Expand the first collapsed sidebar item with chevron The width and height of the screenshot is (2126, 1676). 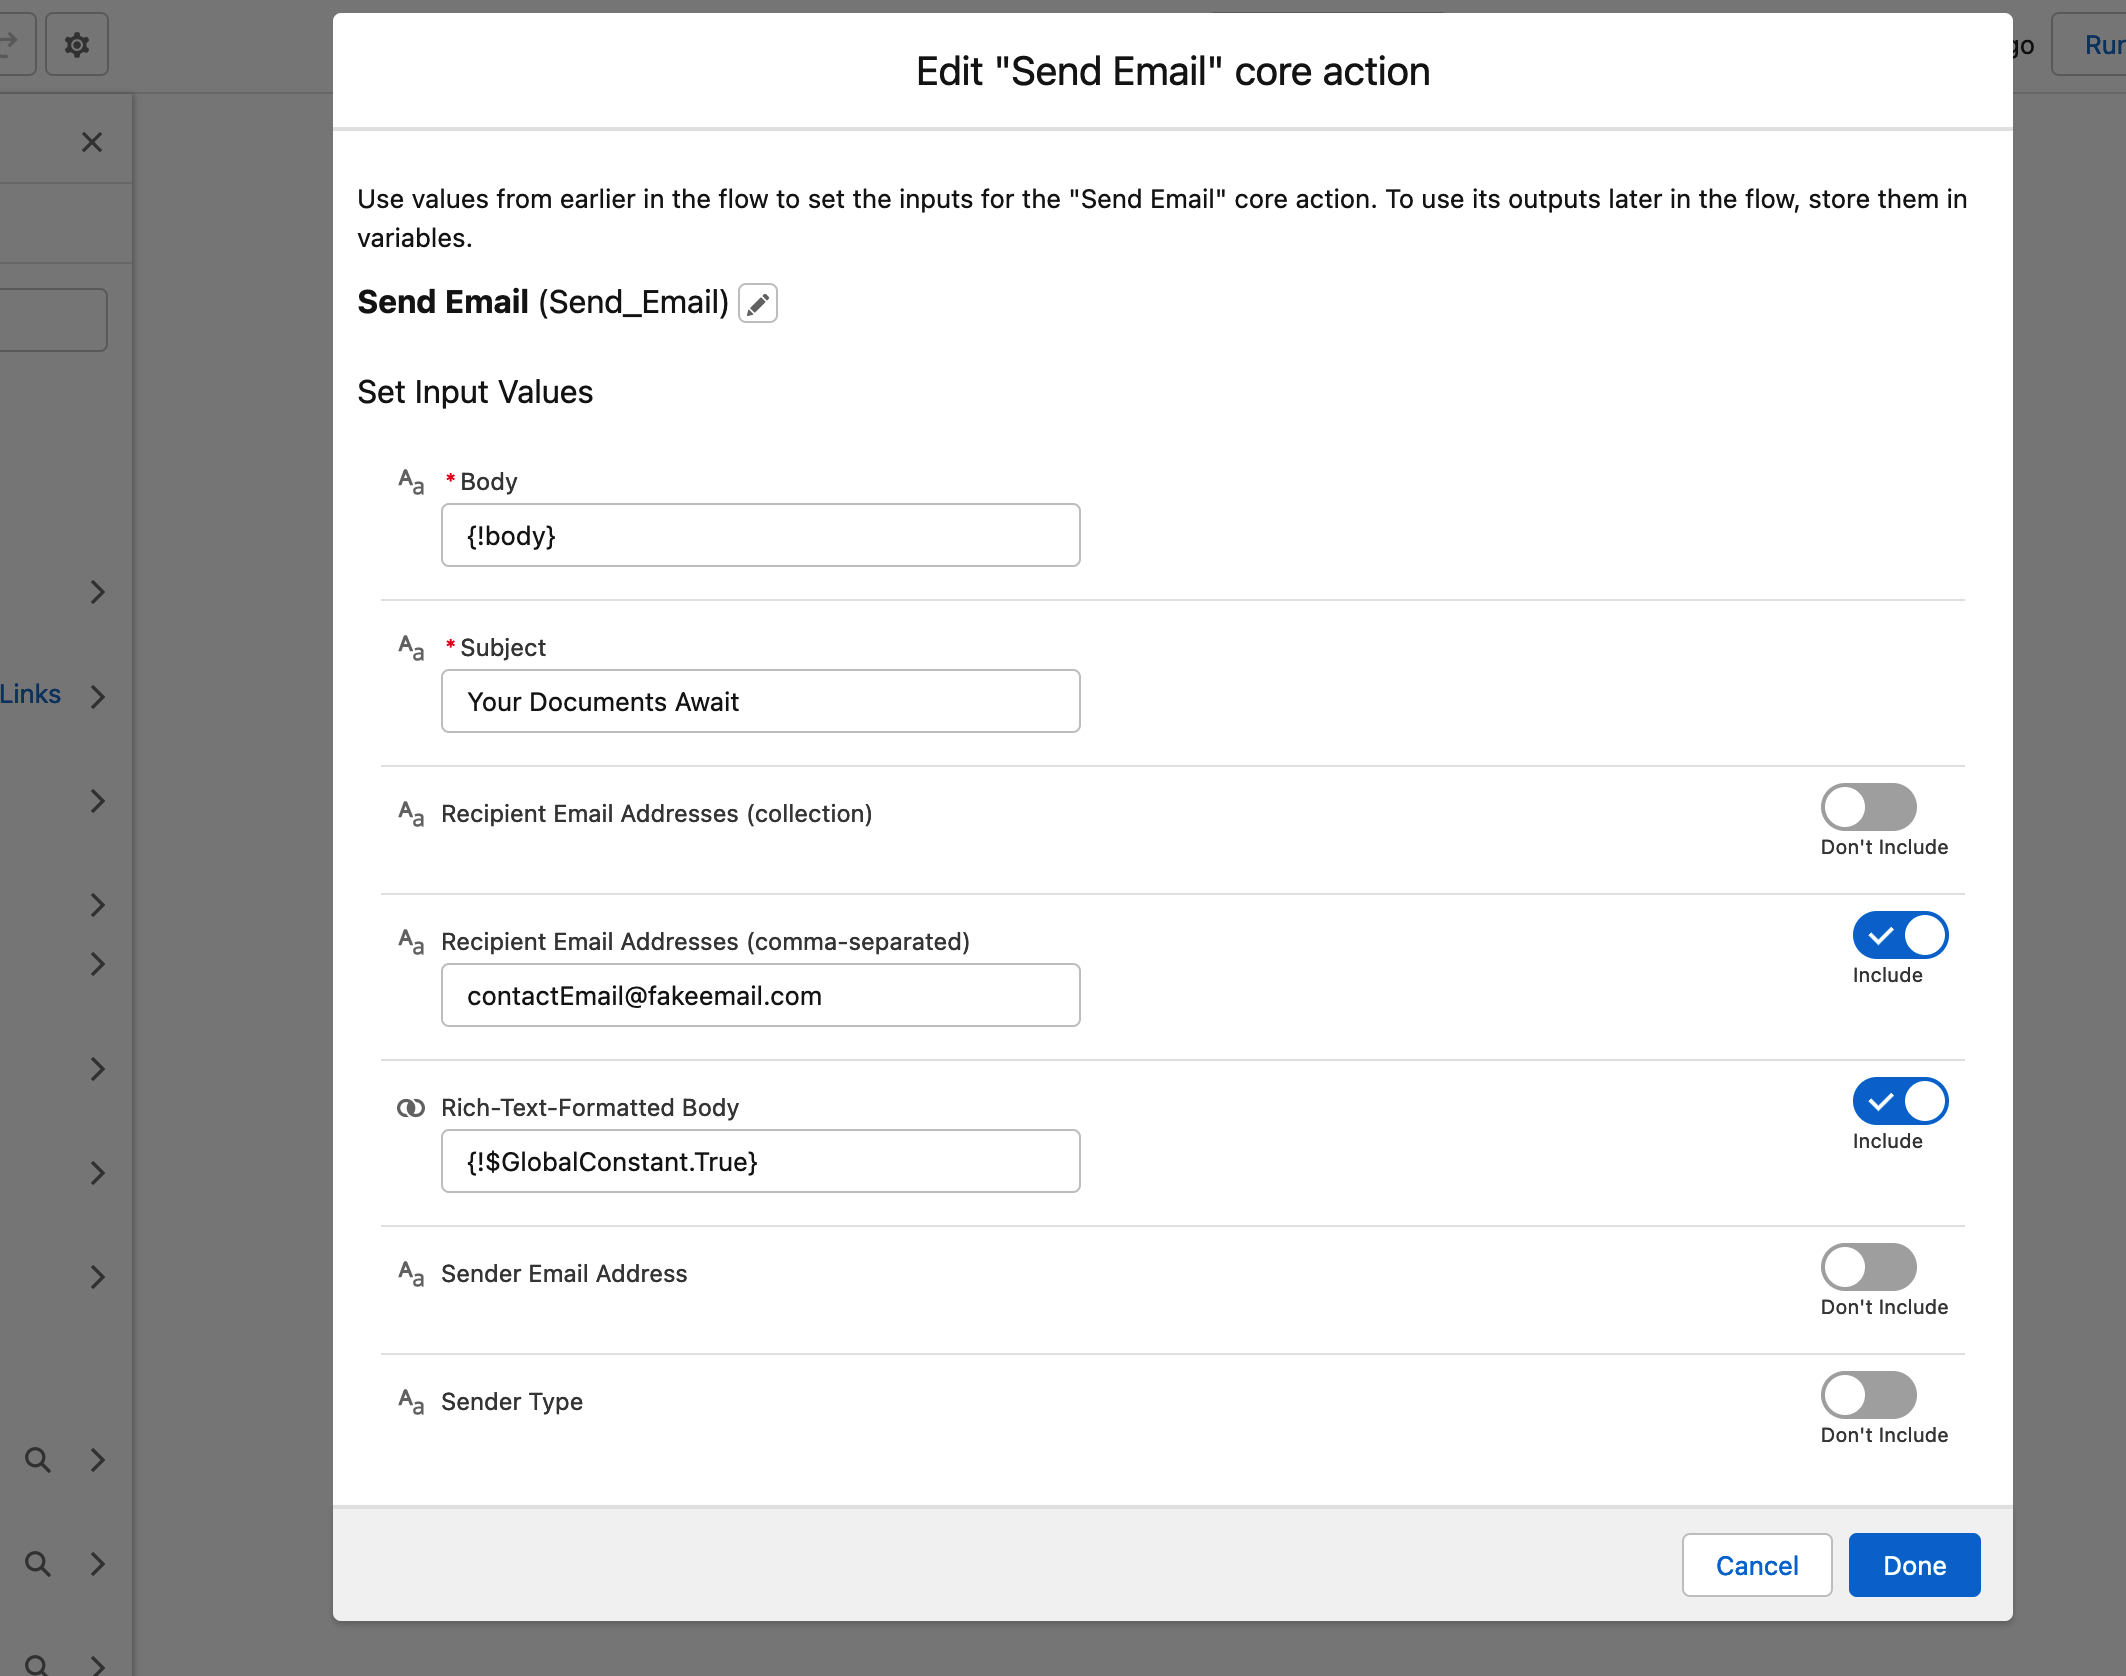tap(97, 592)
